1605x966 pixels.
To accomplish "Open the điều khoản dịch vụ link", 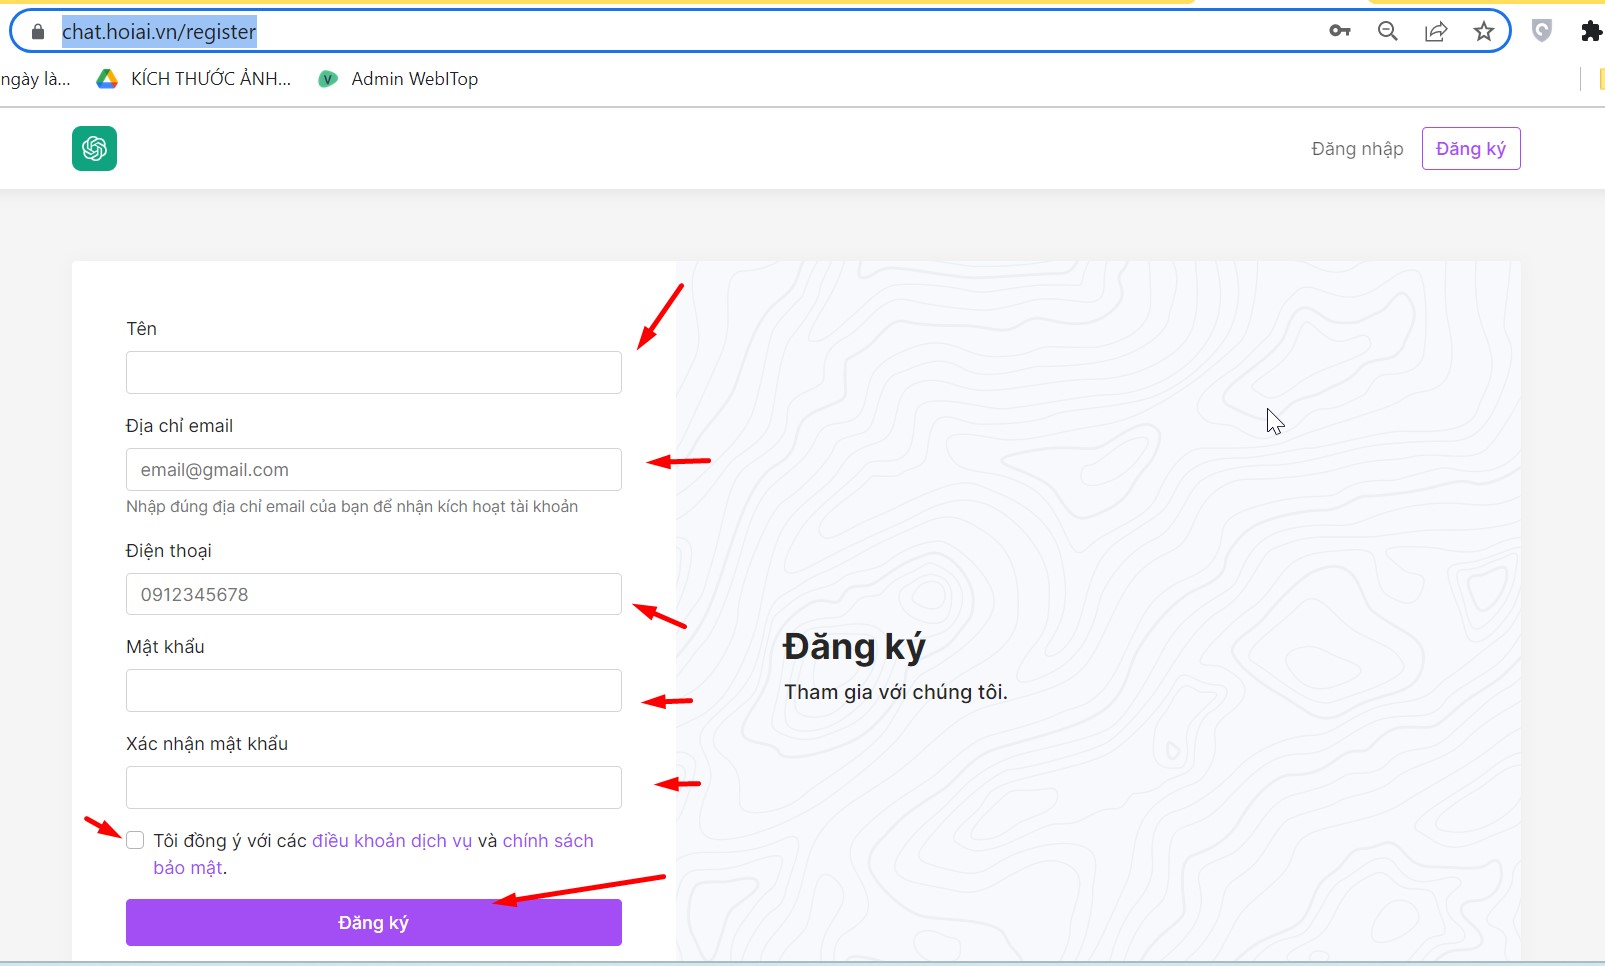I will (x=391, y=841).
